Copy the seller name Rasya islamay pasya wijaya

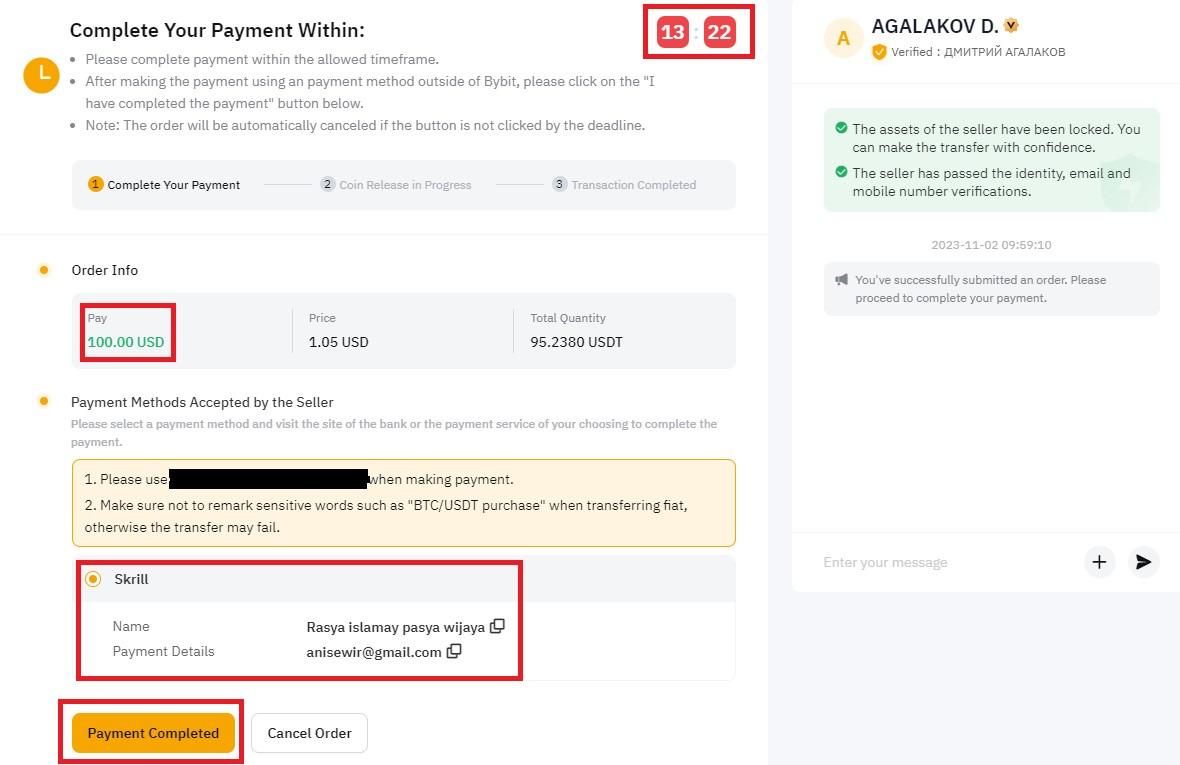(x=497, y=626)
